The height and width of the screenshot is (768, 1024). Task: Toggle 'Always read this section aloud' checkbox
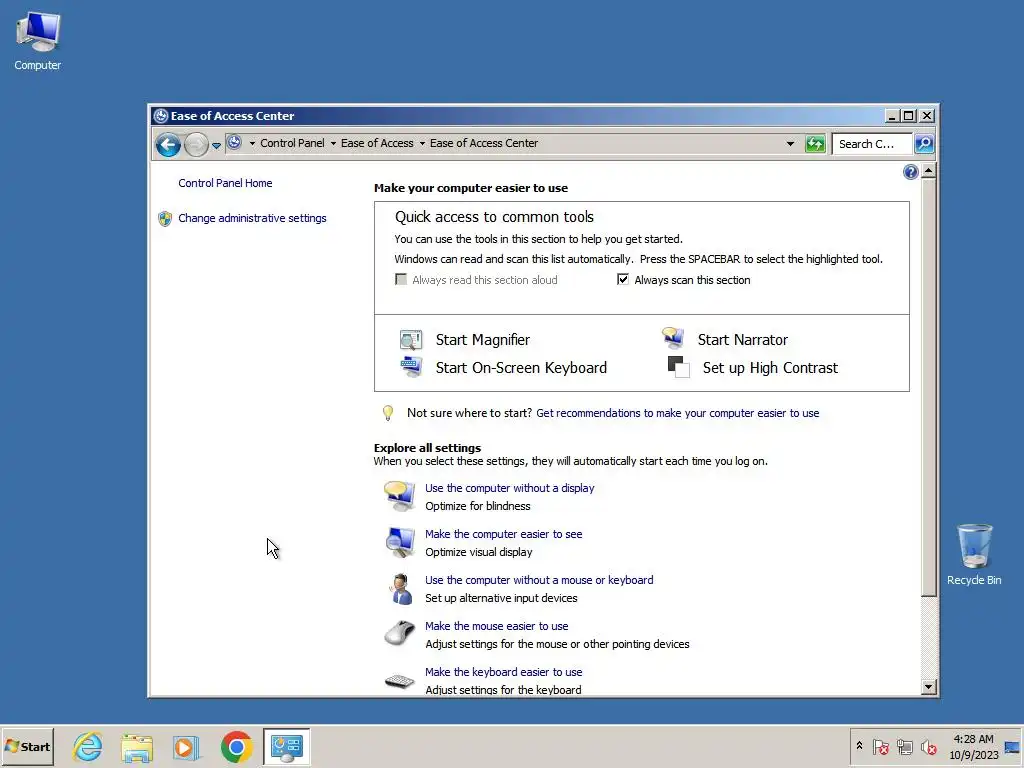pos(401,280)
